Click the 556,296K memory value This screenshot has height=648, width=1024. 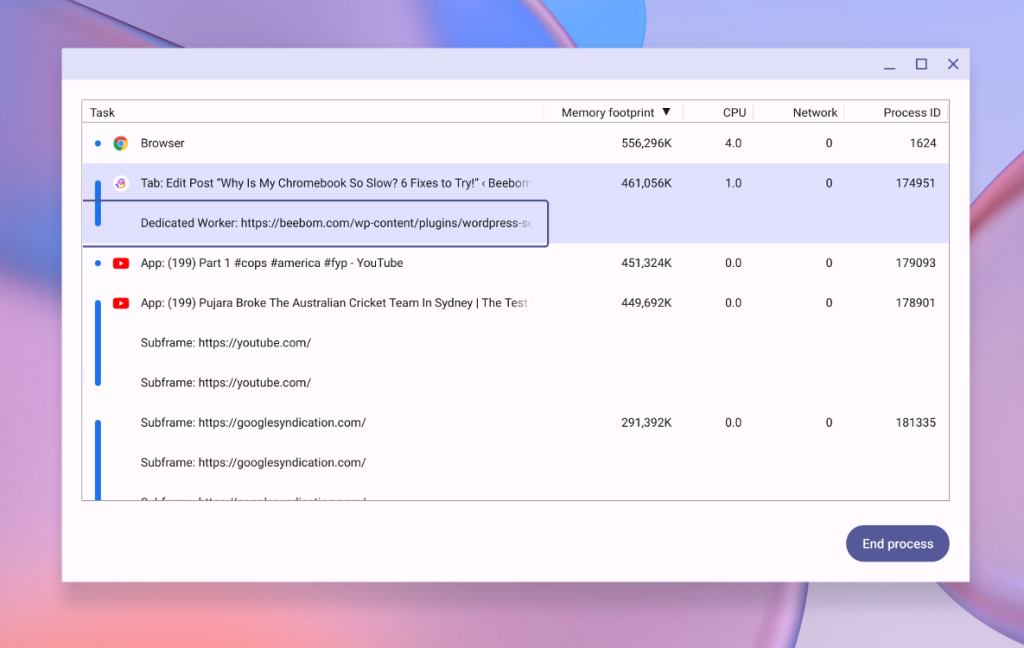click(646, 143)
